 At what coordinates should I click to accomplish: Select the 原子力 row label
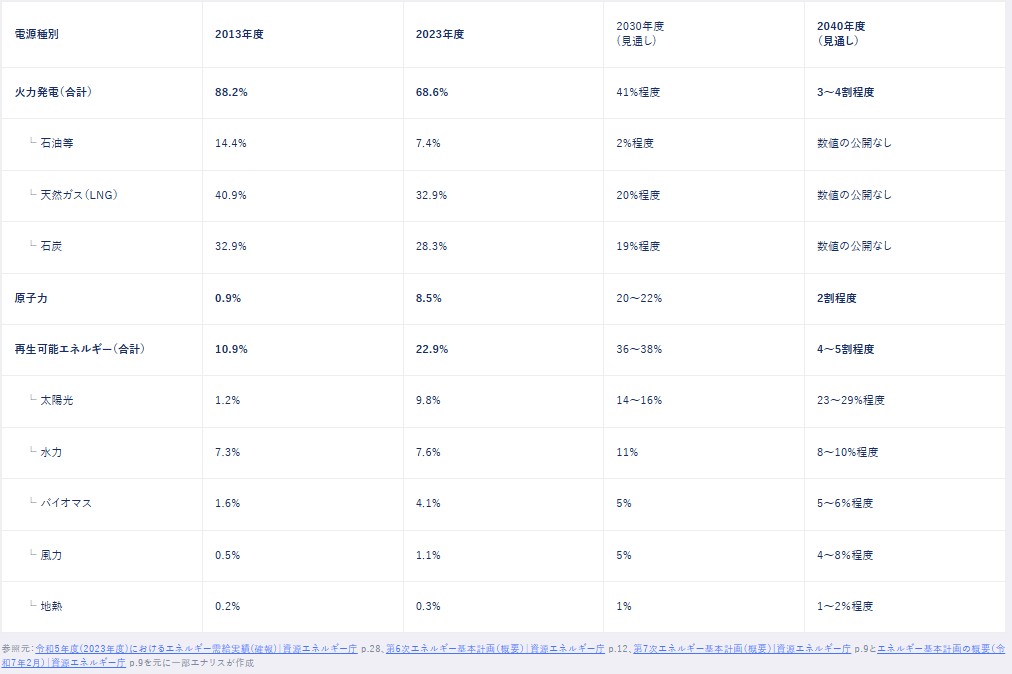pyautogui.click(x=32, y=298)
